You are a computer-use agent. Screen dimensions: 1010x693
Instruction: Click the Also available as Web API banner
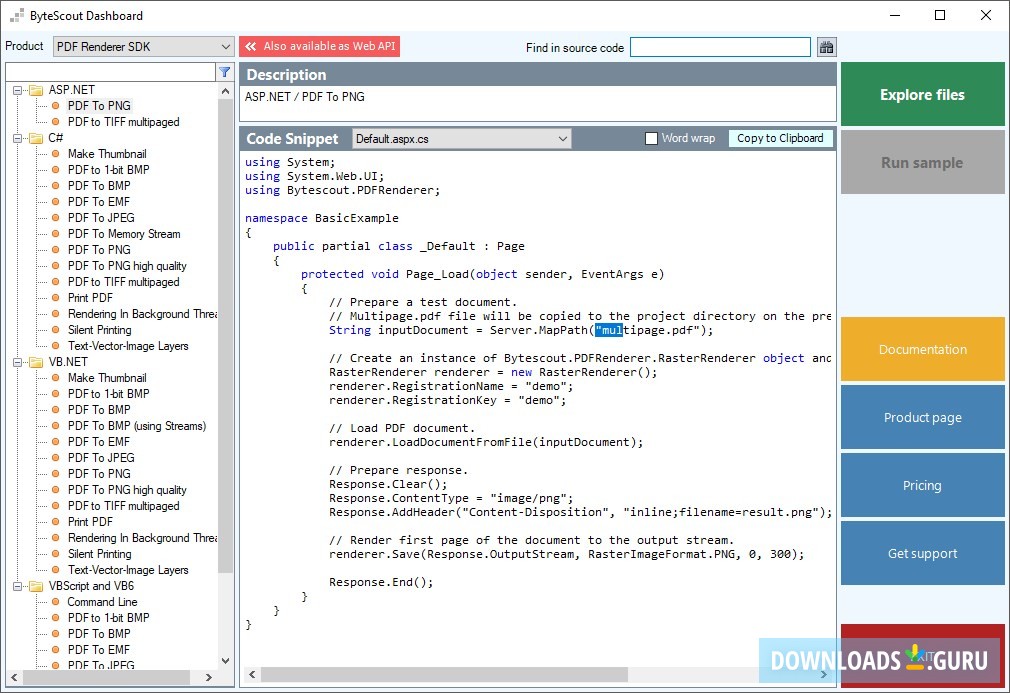(320, 46)
